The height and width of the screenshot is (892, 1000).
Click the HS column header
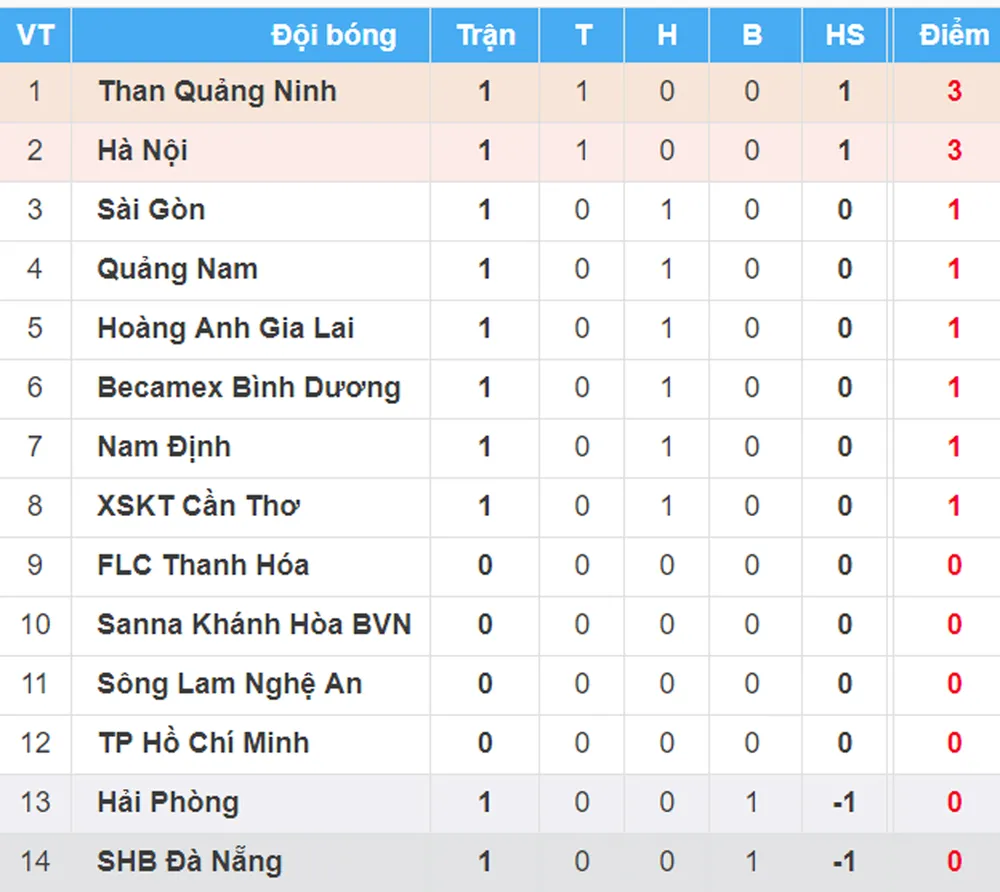845,36
